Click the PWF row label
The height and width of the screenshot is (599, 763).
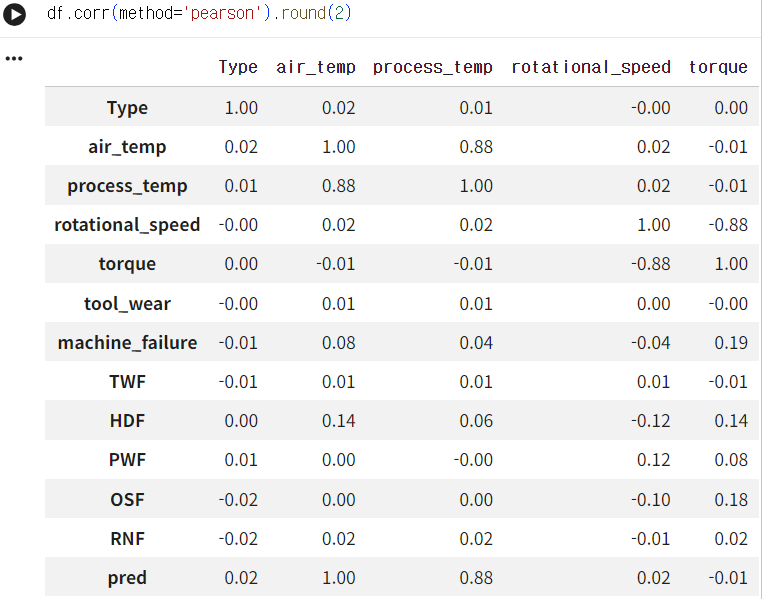127,460
